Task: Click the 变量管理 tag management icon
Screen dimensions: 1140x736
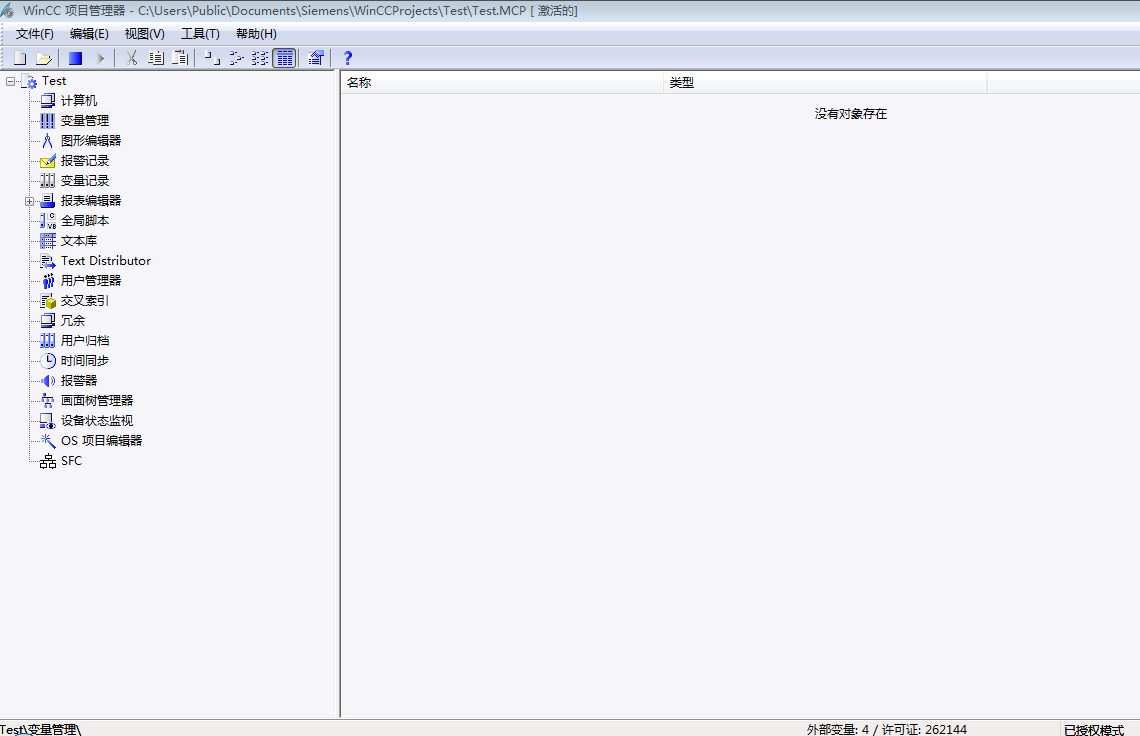Action: click(47, 121)
